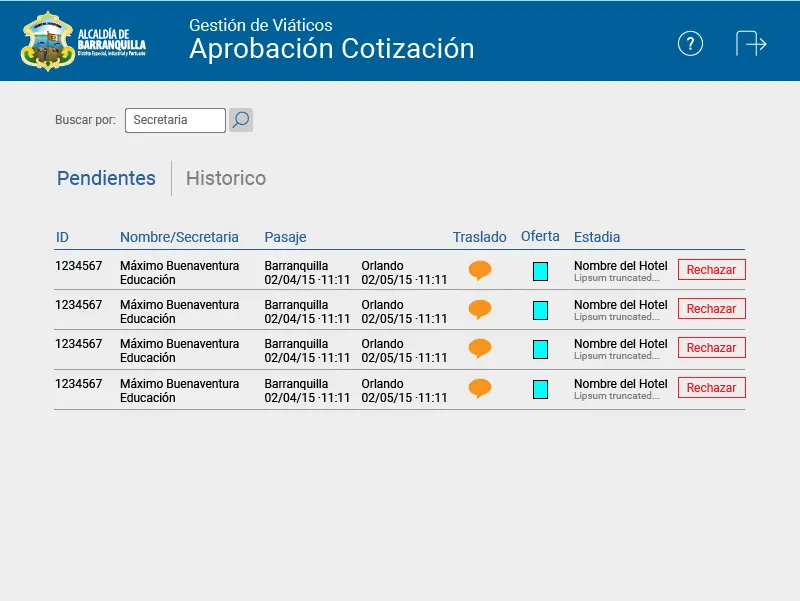Click the ID column header
The image size is (800, 601).
[x=62, y=237]
